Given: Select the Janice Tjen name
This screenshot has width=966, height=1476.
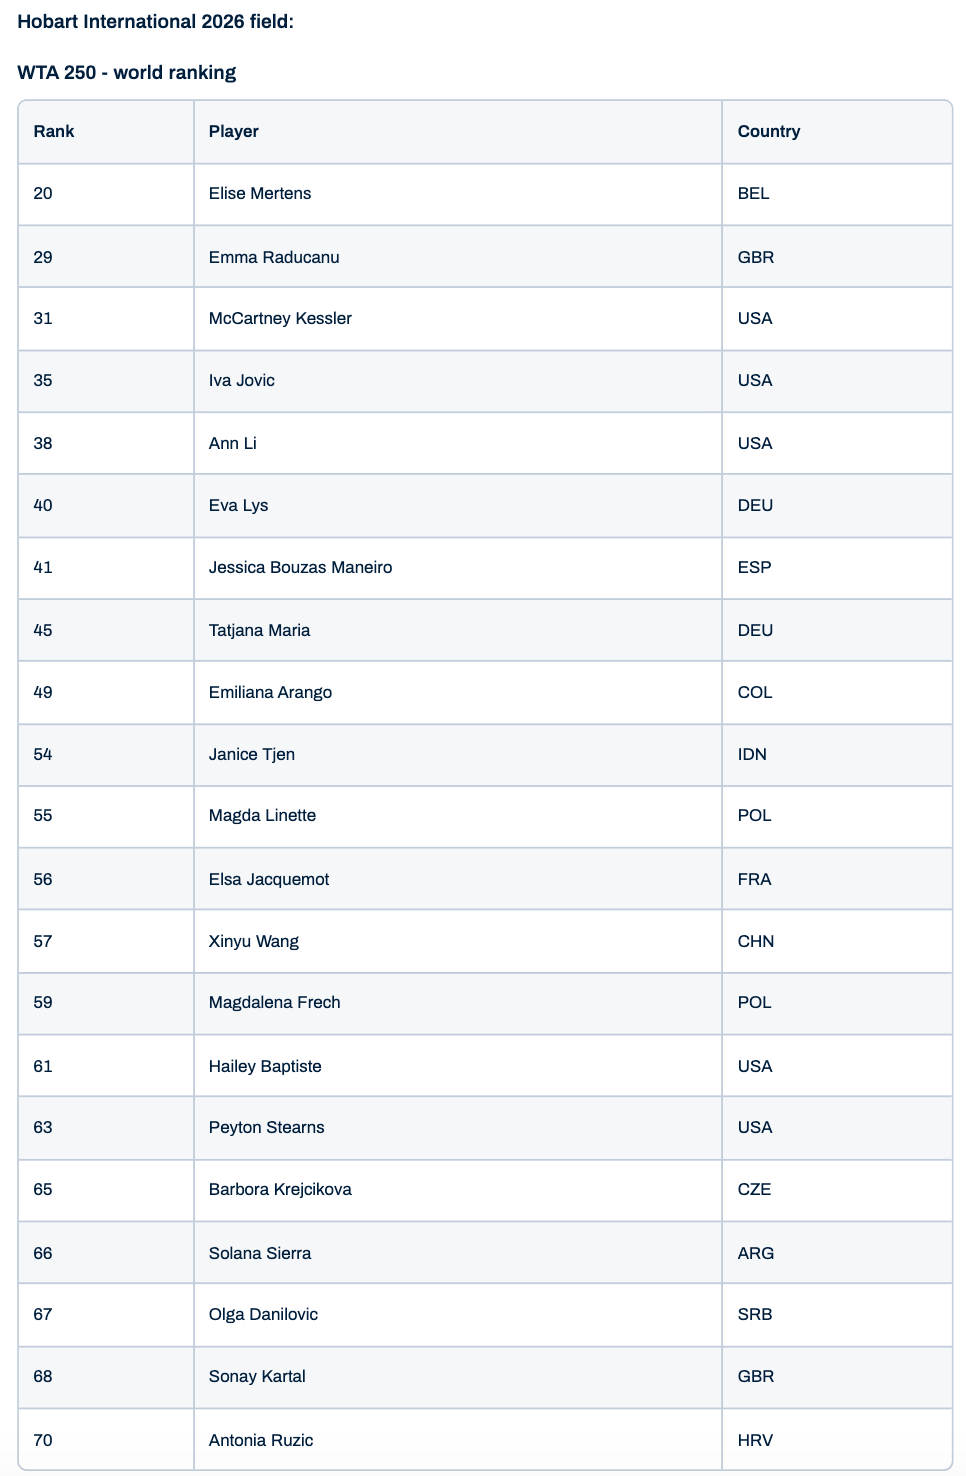Looking at the screenshot, I should pyautogui.click(x=251, y=755).
